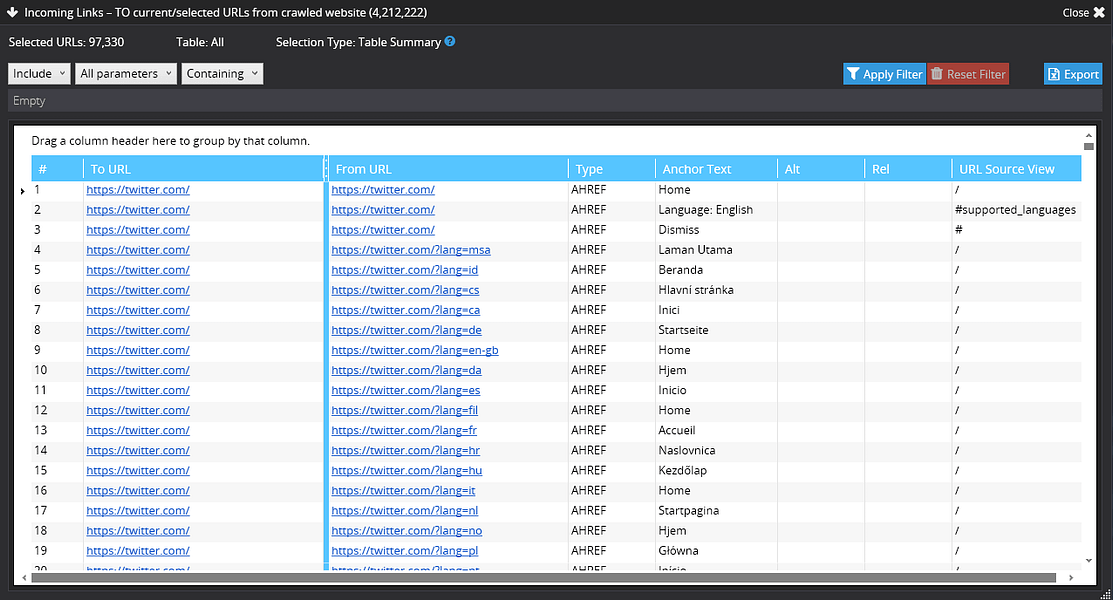Select the 'Dismiss' anchor text cell
The image size is (1113, 600).
tap(716, 229)
